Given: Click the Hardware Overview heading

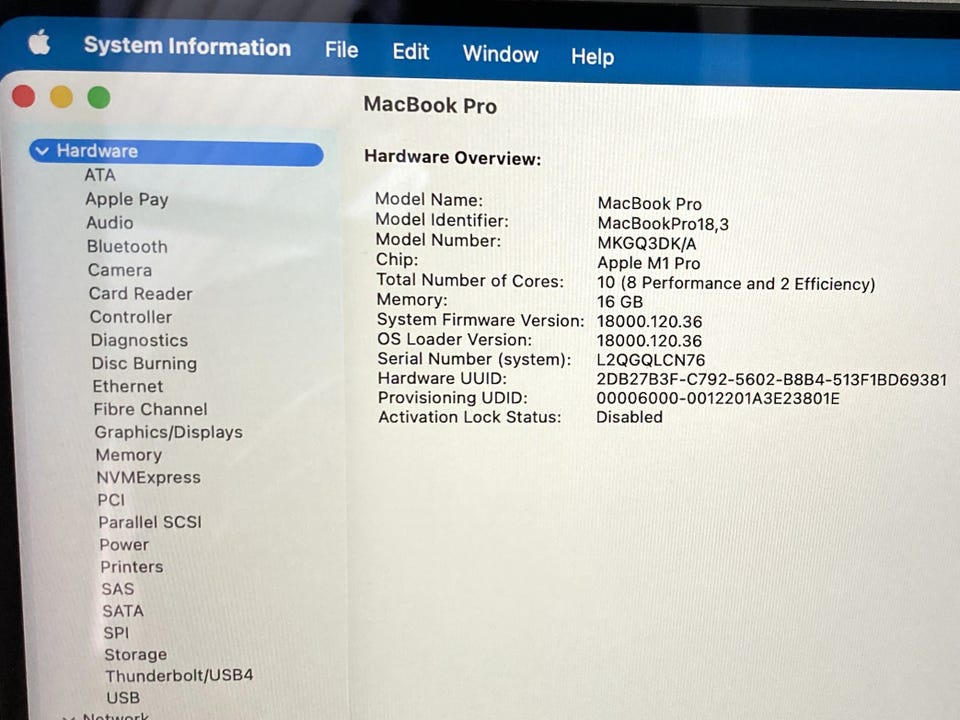Looking at the screenshot, I should [453, 157].
